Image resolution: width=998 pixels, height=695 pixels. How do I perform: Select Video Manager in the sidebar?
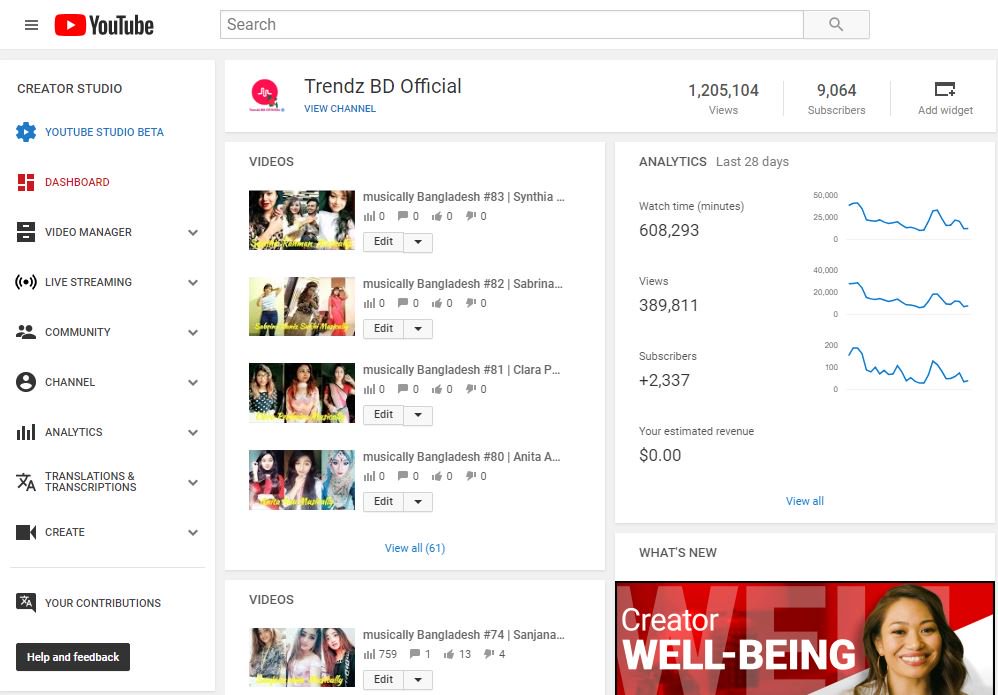coord(88,232)
